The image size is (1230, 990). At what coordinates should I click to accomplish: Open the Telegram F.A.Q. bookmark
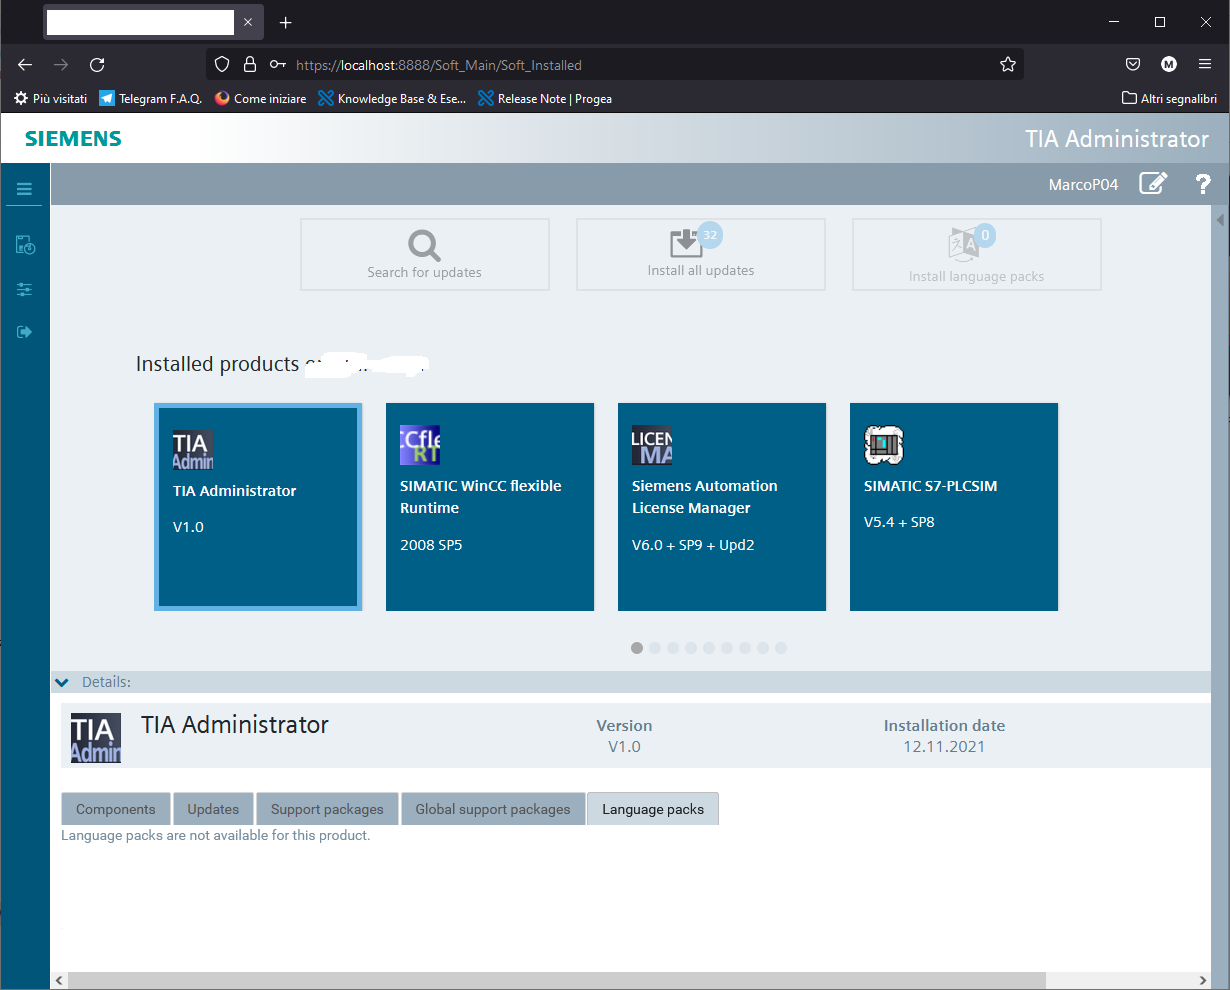[151, 99]
